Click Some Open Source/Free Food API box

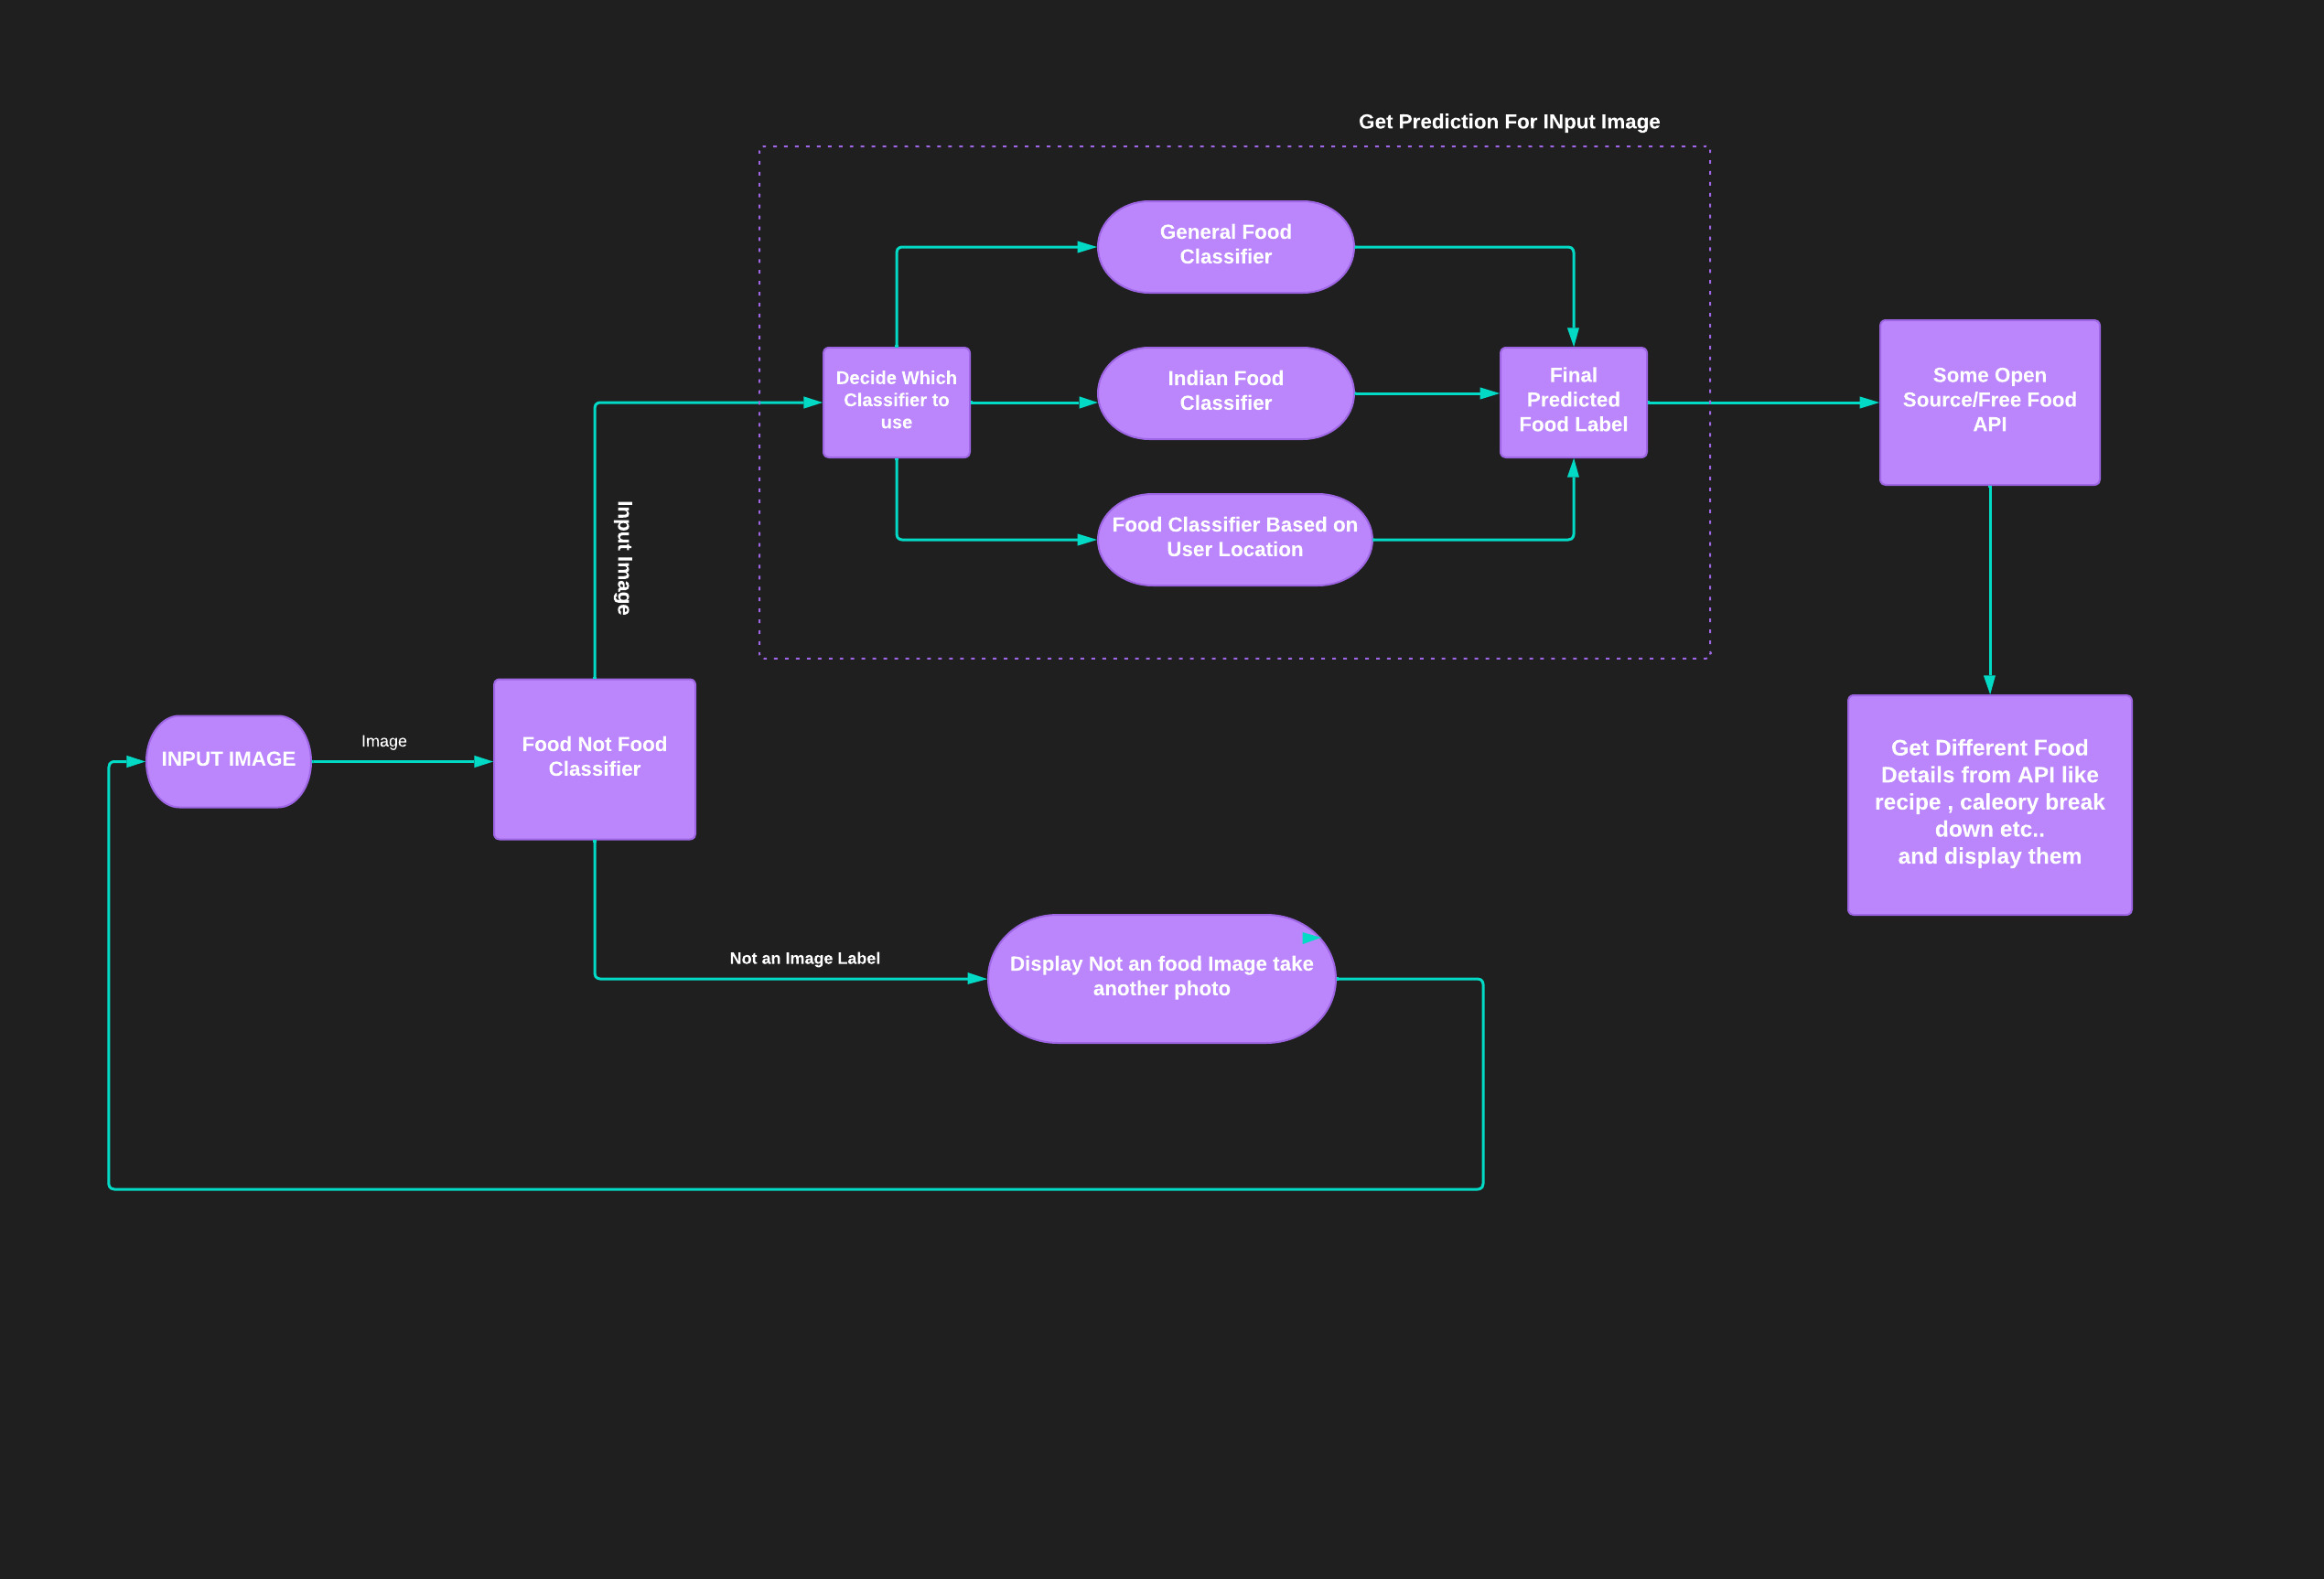point(1989,401)
